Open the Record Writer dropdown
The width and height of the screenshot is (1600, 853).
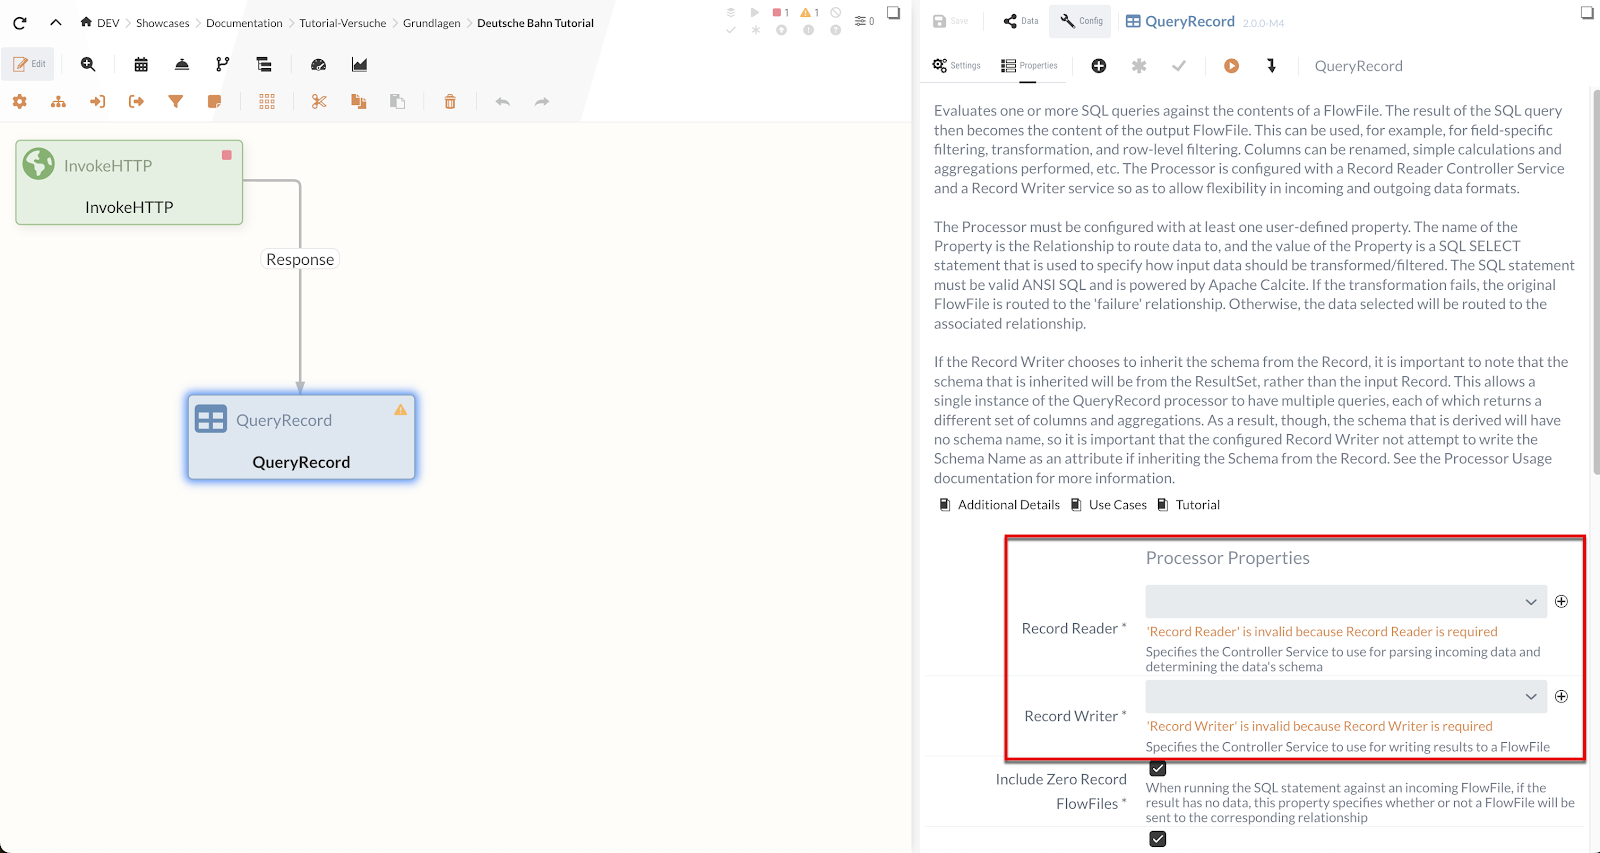point(1345,697)
